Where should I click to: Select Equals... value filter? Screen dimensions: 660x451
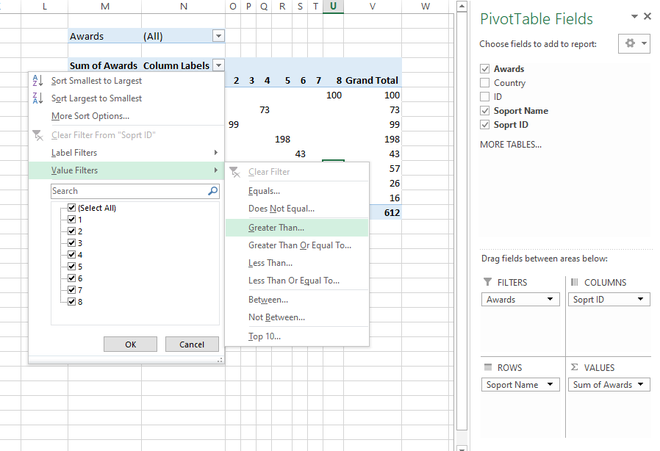point(297,191)
